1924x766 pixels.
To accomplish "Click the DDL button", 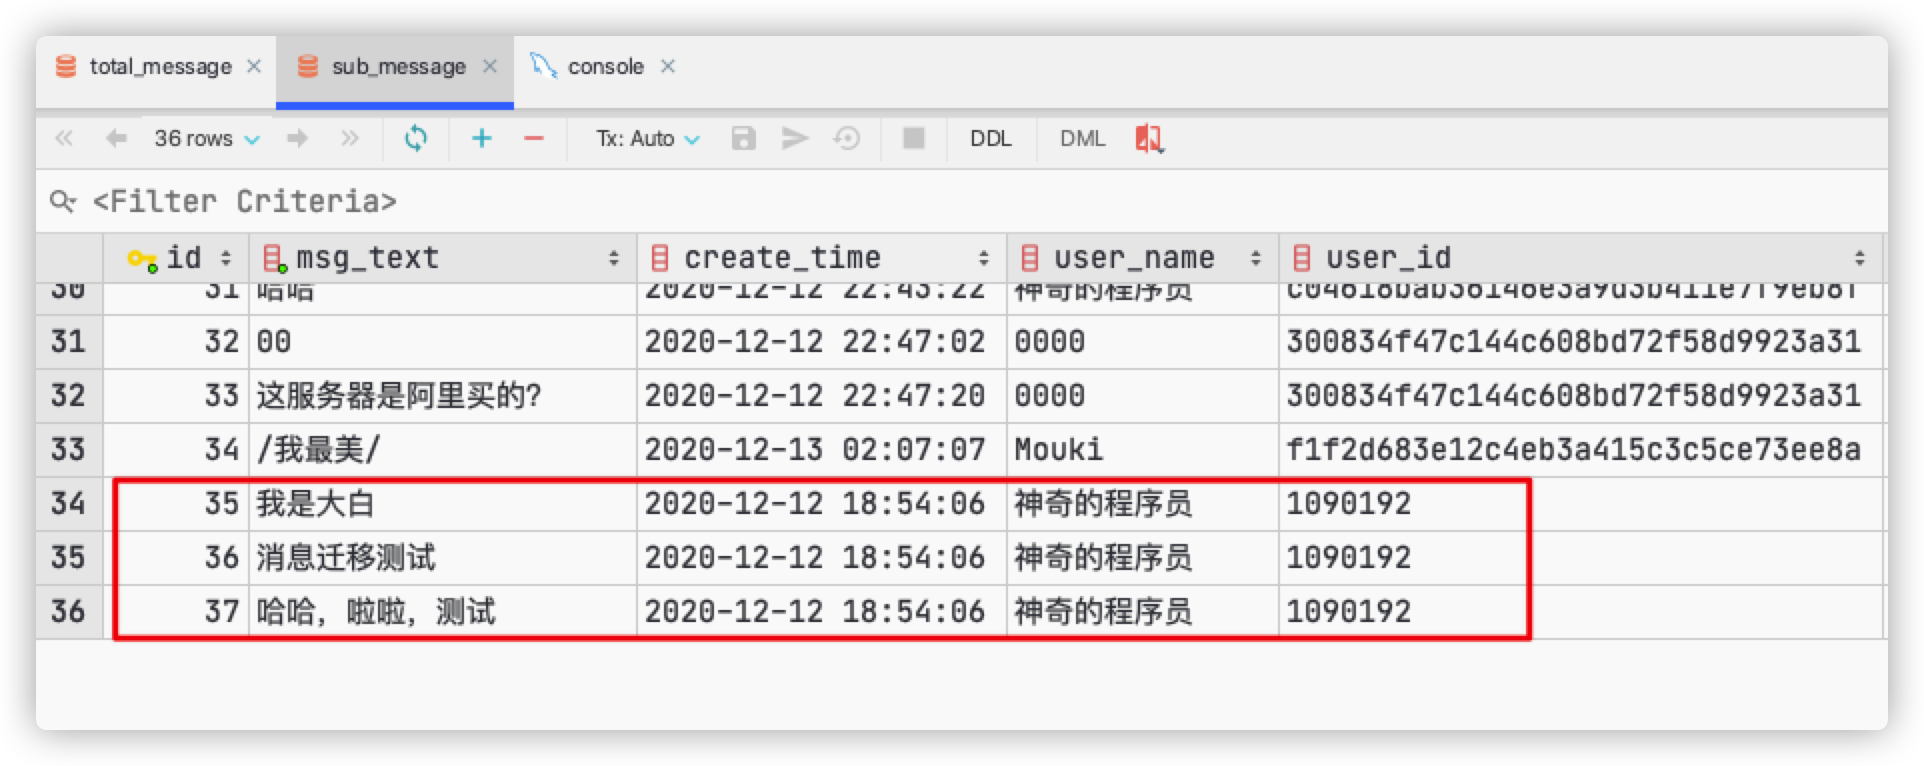I will 990,139.
